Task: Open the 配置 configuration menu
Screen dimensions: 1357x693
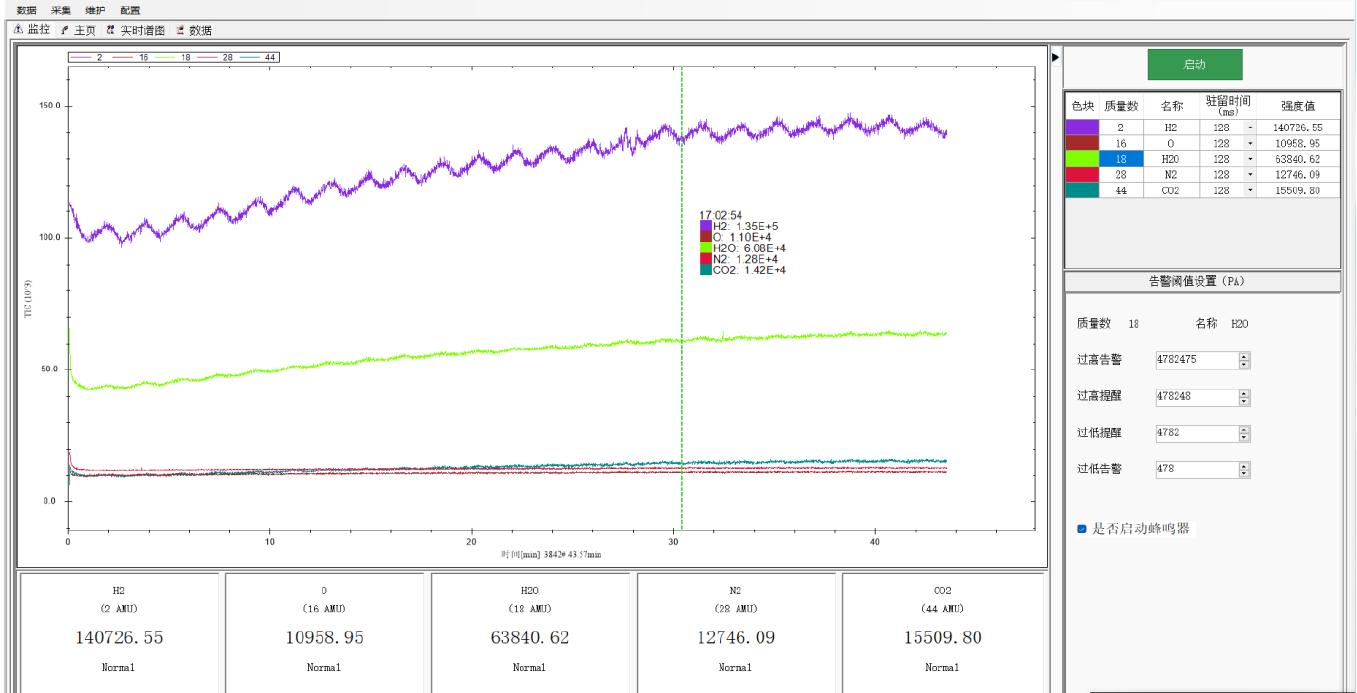Action: click(x=130, y=10)
